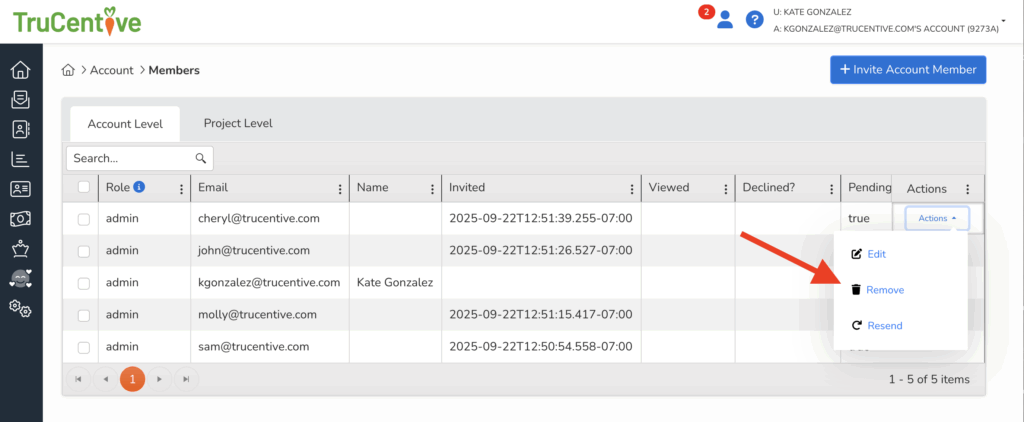This screenshot has height=422, width=1024.
Task: Switch to the Project Level tab
Action: [x=238, y=123]
